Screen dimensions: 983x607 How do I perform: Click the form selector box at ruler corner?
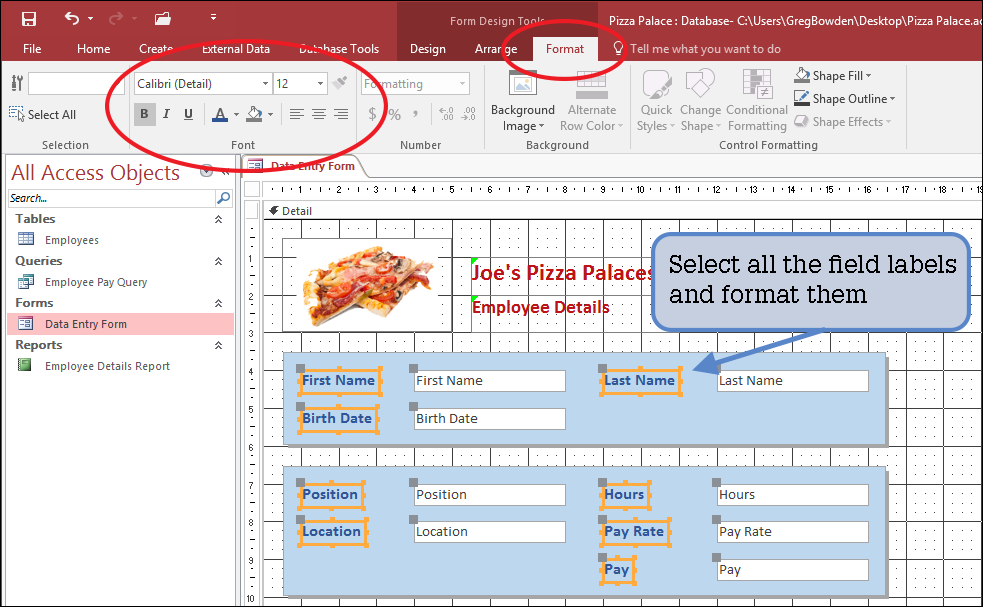[x=252, y=189]
